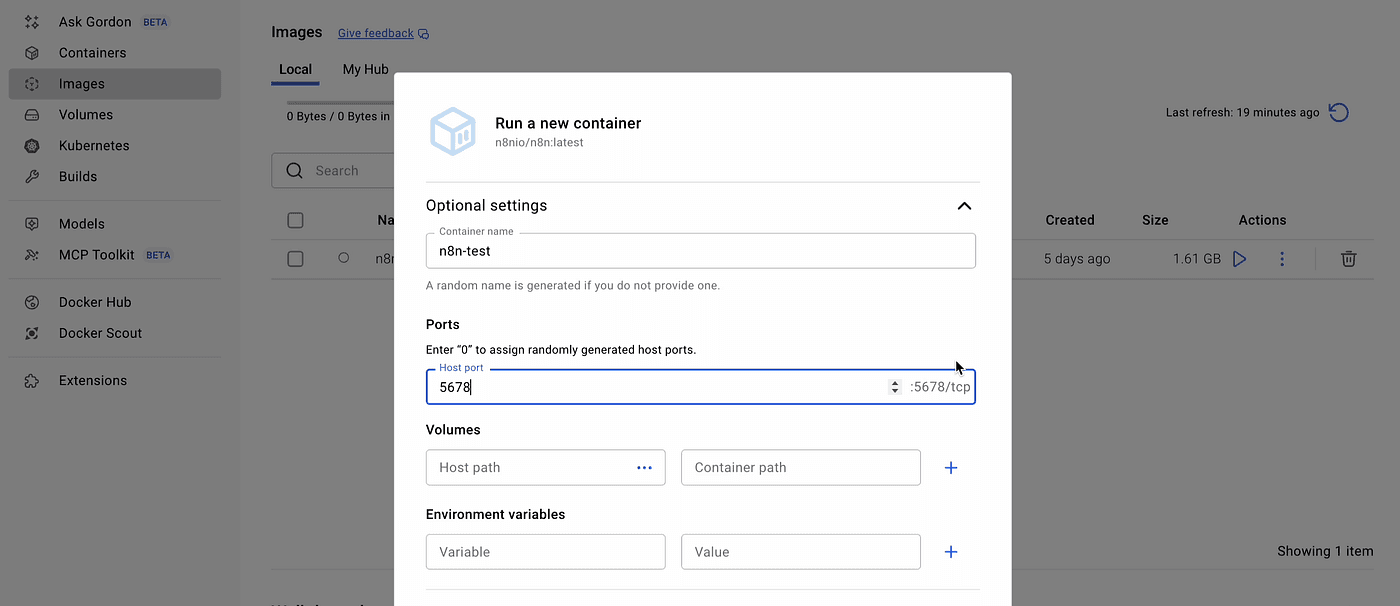Open the three-dot actions menu for the image
This screenshot has width=1400, height=606.
pos(1282,259)
